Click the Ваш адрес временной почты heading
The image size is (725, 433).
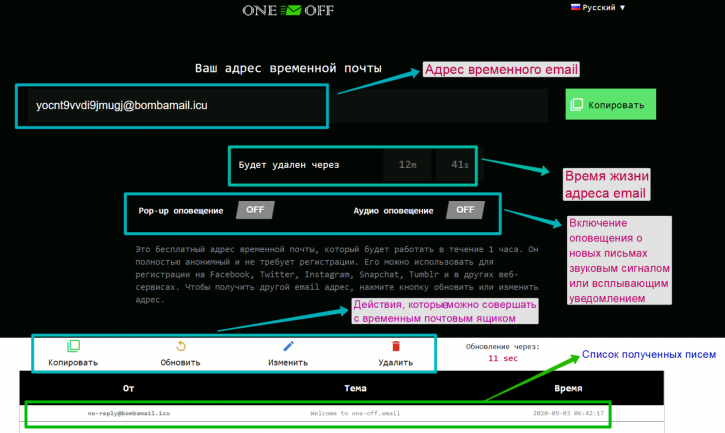pos(288,68)
